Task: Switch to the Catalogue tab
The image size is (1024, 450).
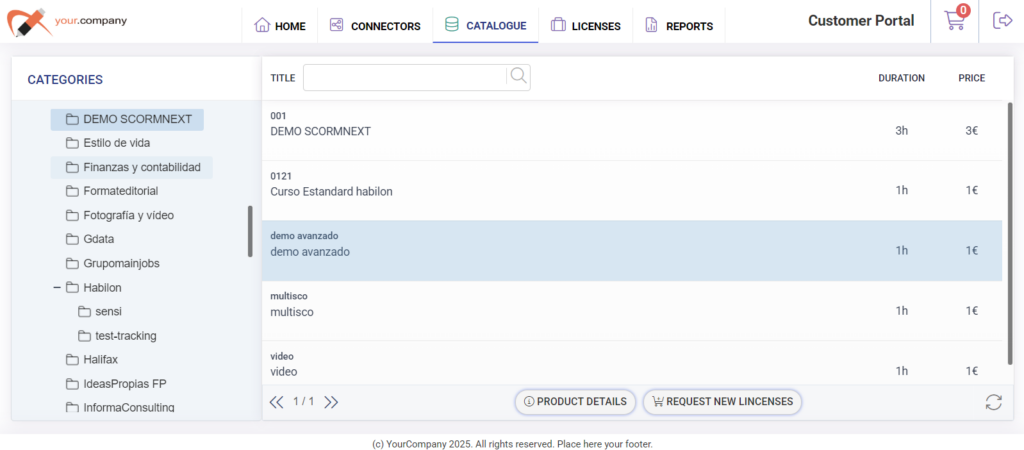Action: point(485,26)
